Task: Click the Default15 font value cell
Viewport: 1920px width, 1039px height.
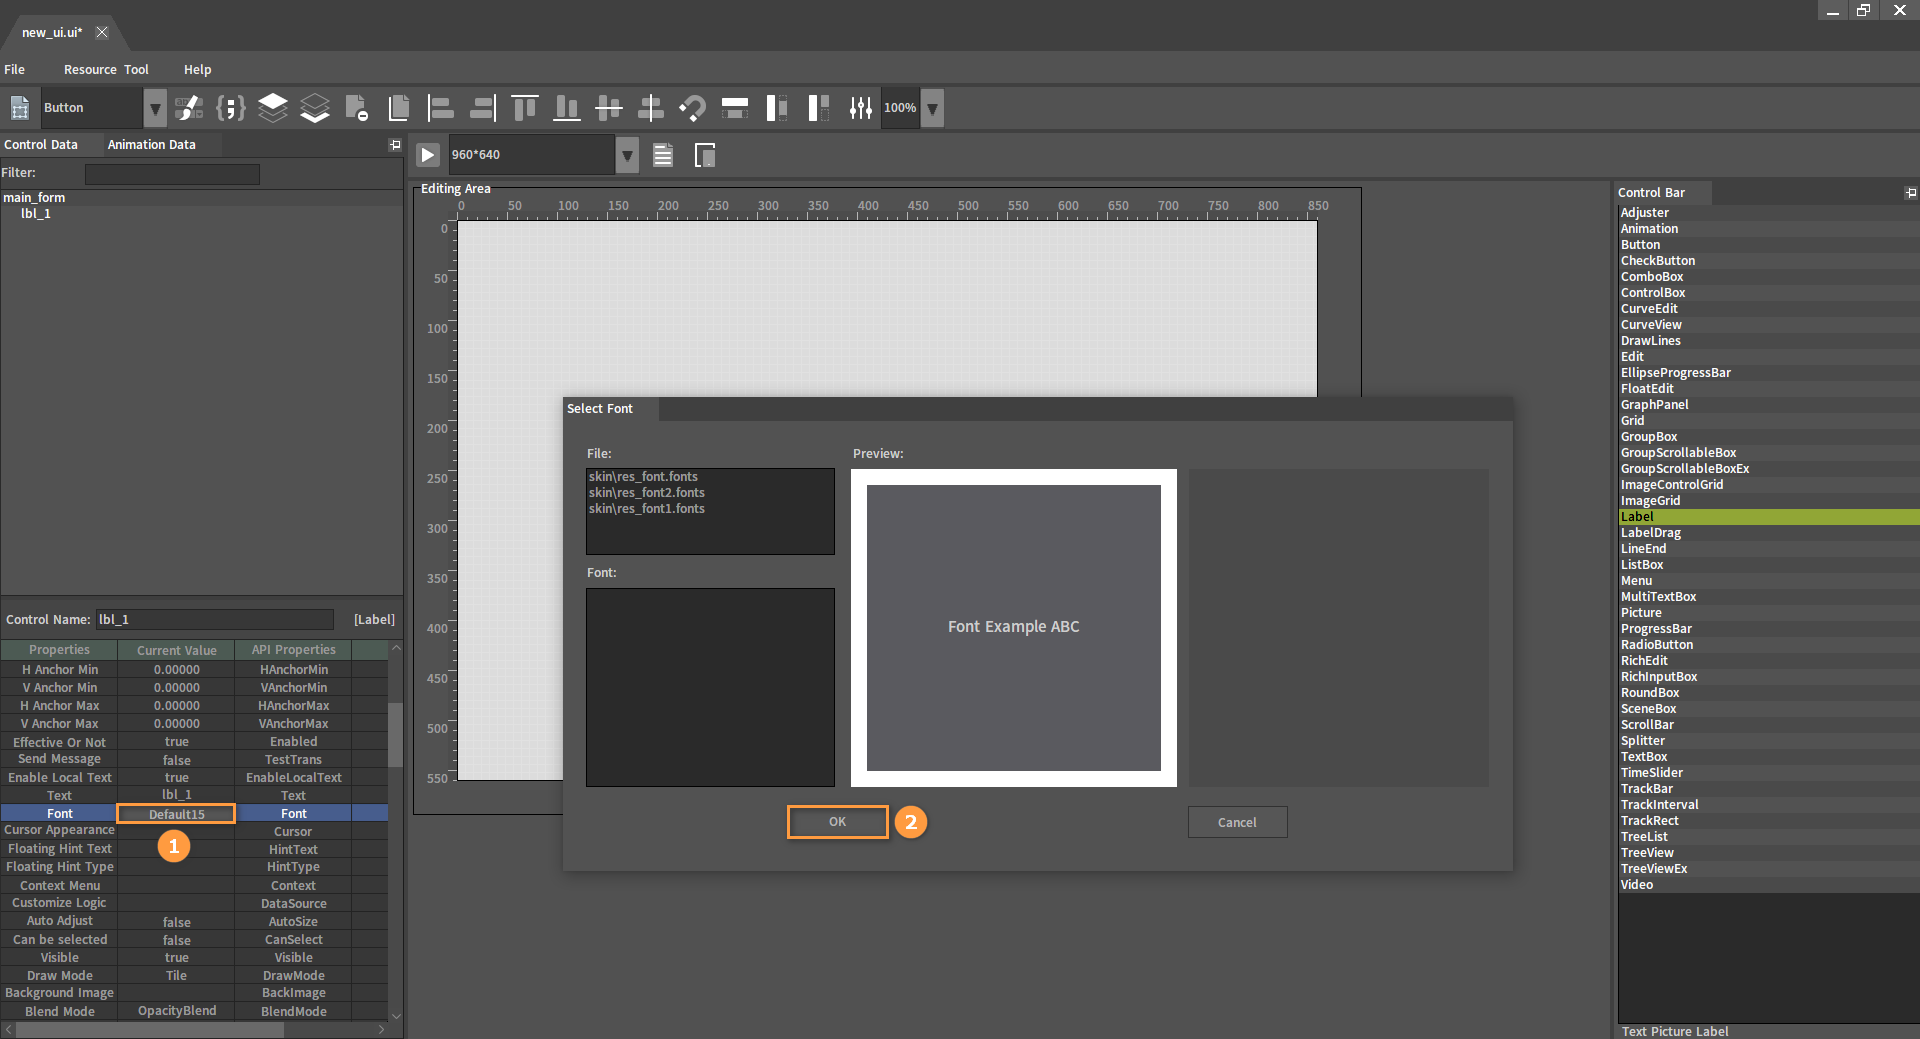Action: pyautogui.click(x=176, y=814)
